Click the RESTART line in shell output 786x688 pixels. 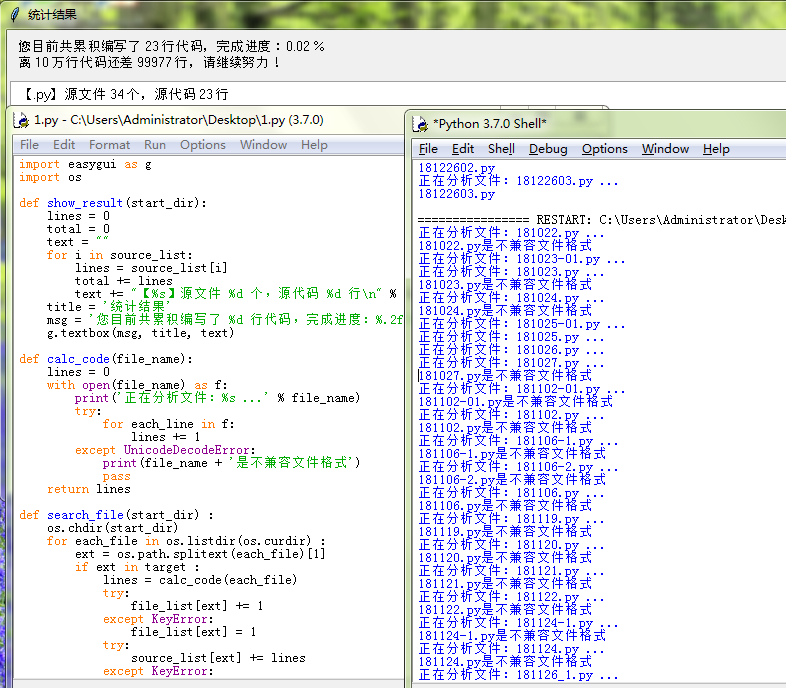point(600,219)
